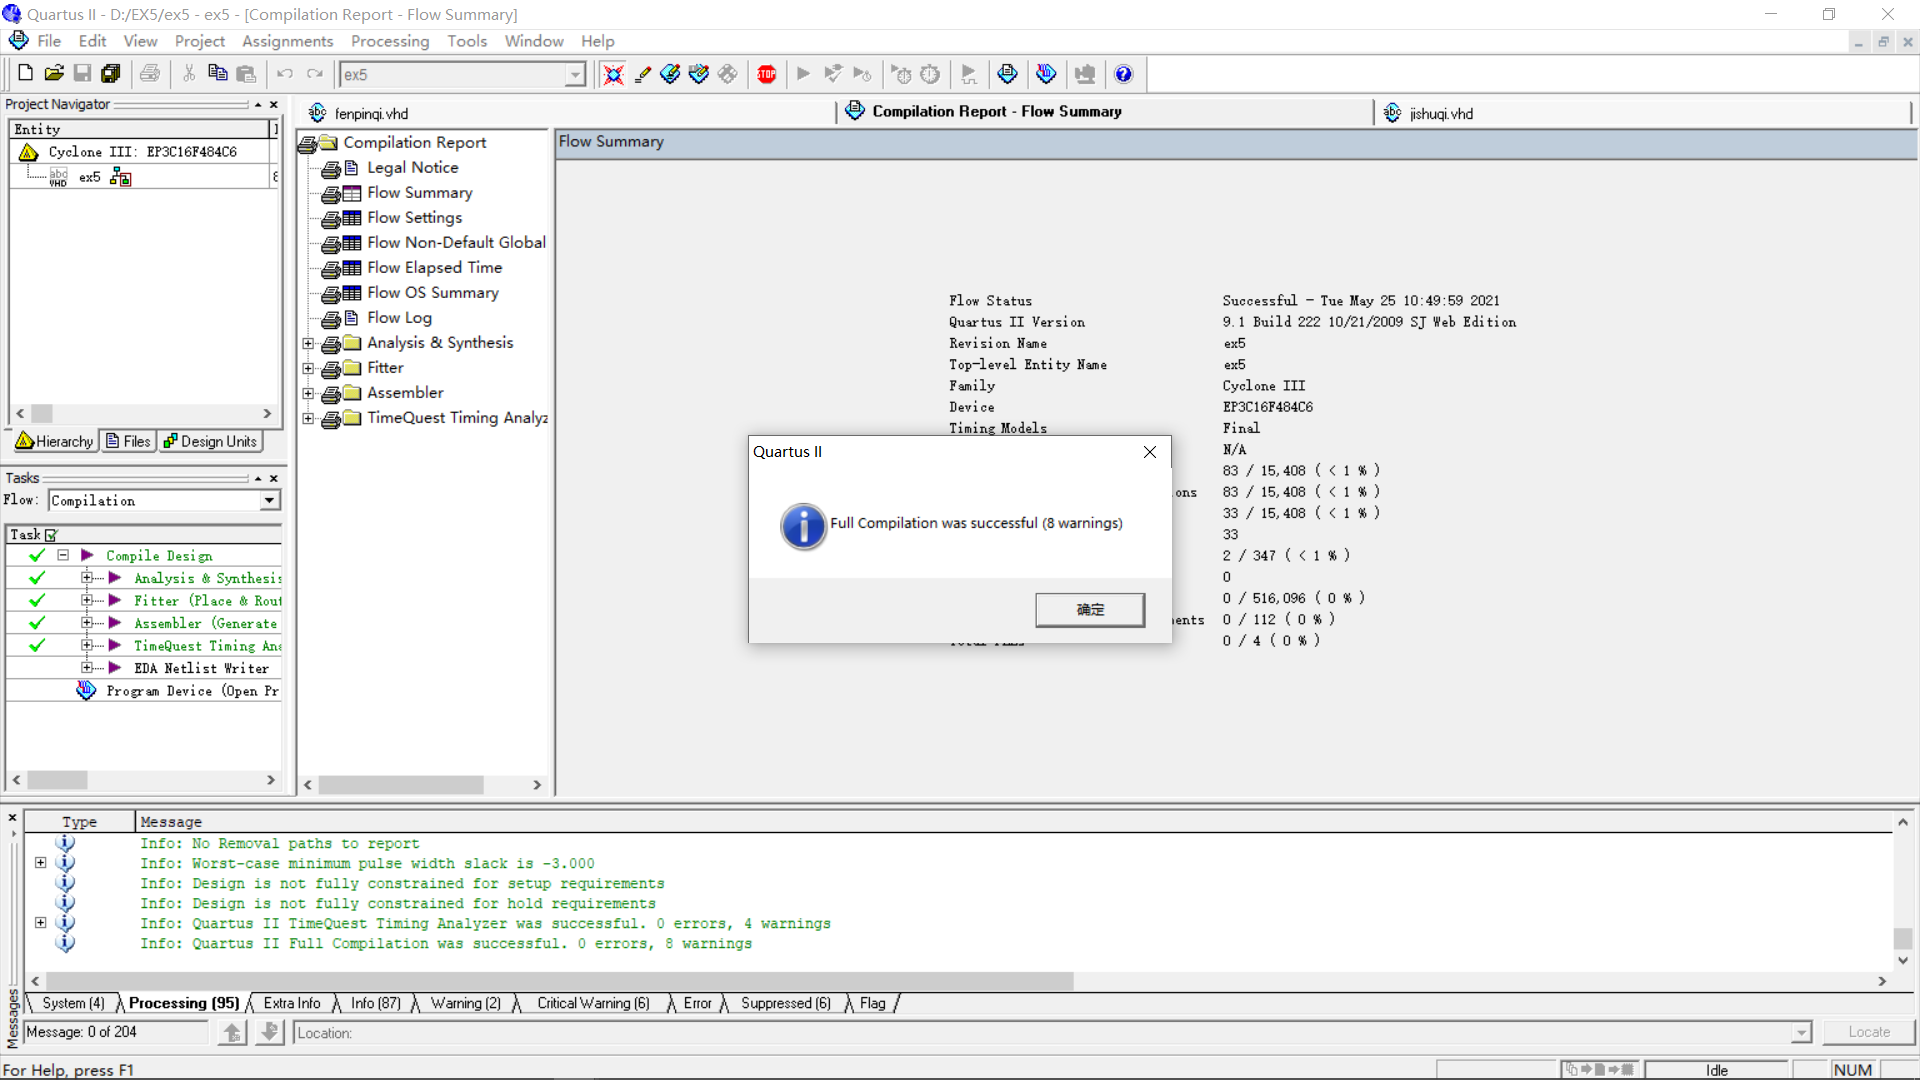
Task: Confirm dialog with 确定 button
Action: [1090, 610]
